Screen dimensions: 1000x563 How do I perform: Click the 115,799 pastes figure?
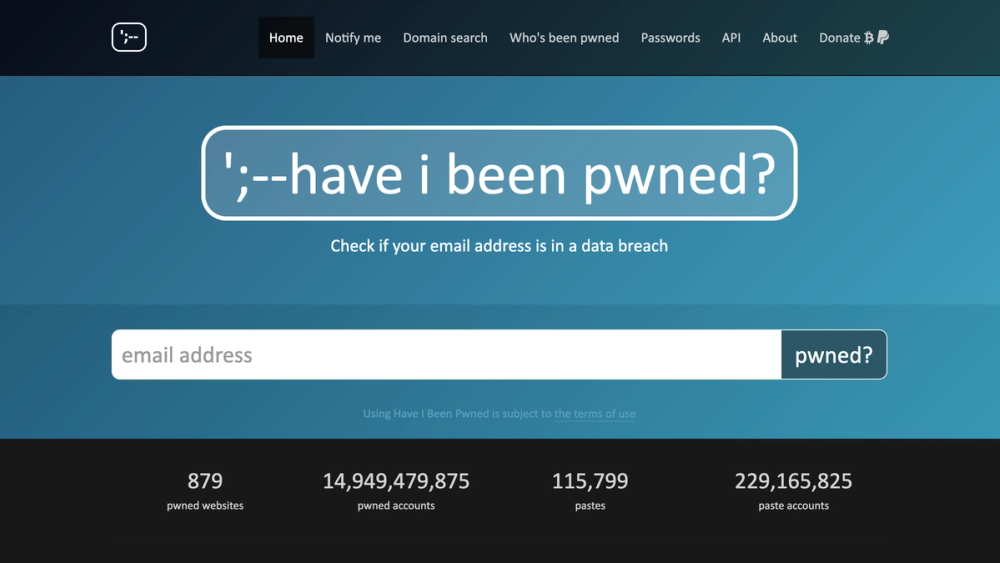coord(590,481)
